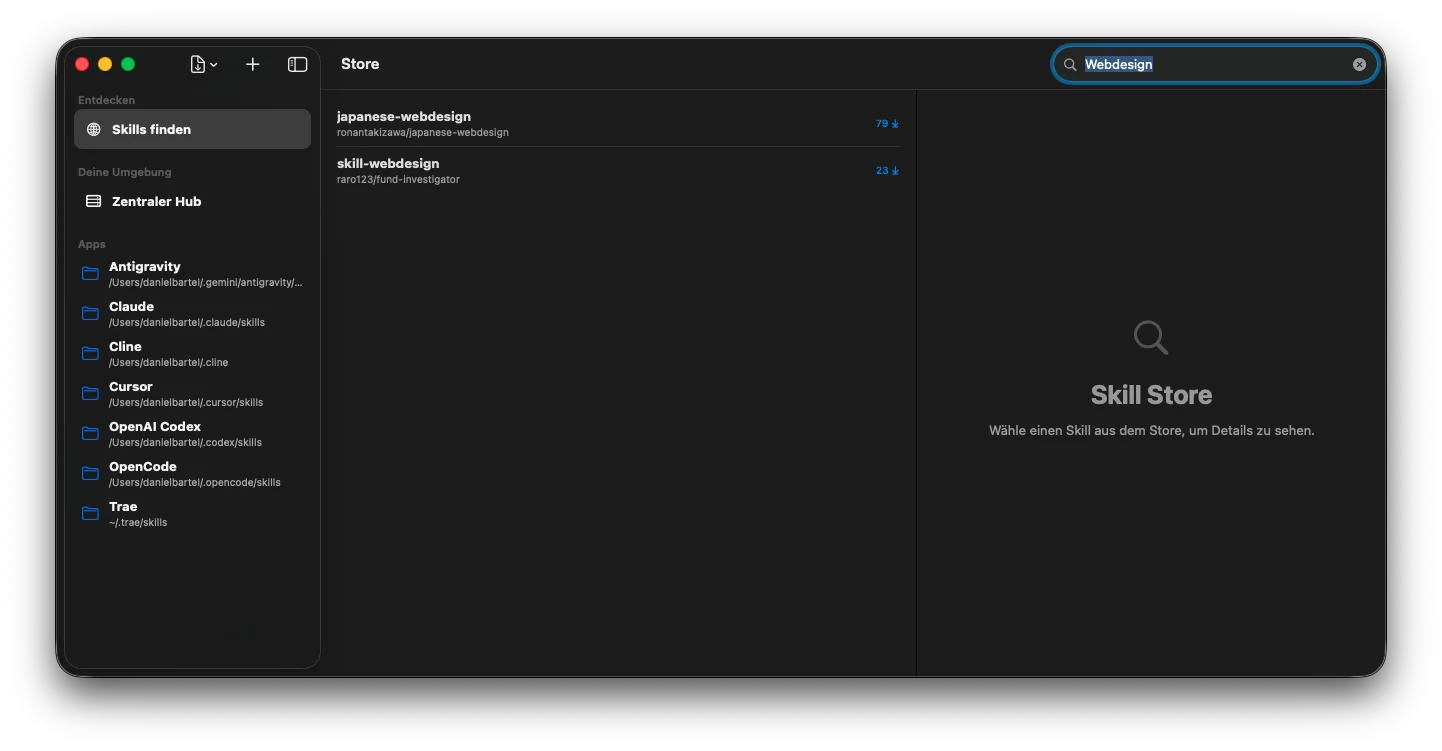Open Zentraler Hub
Screen dimensions: 1442x751
pos(156,201)
